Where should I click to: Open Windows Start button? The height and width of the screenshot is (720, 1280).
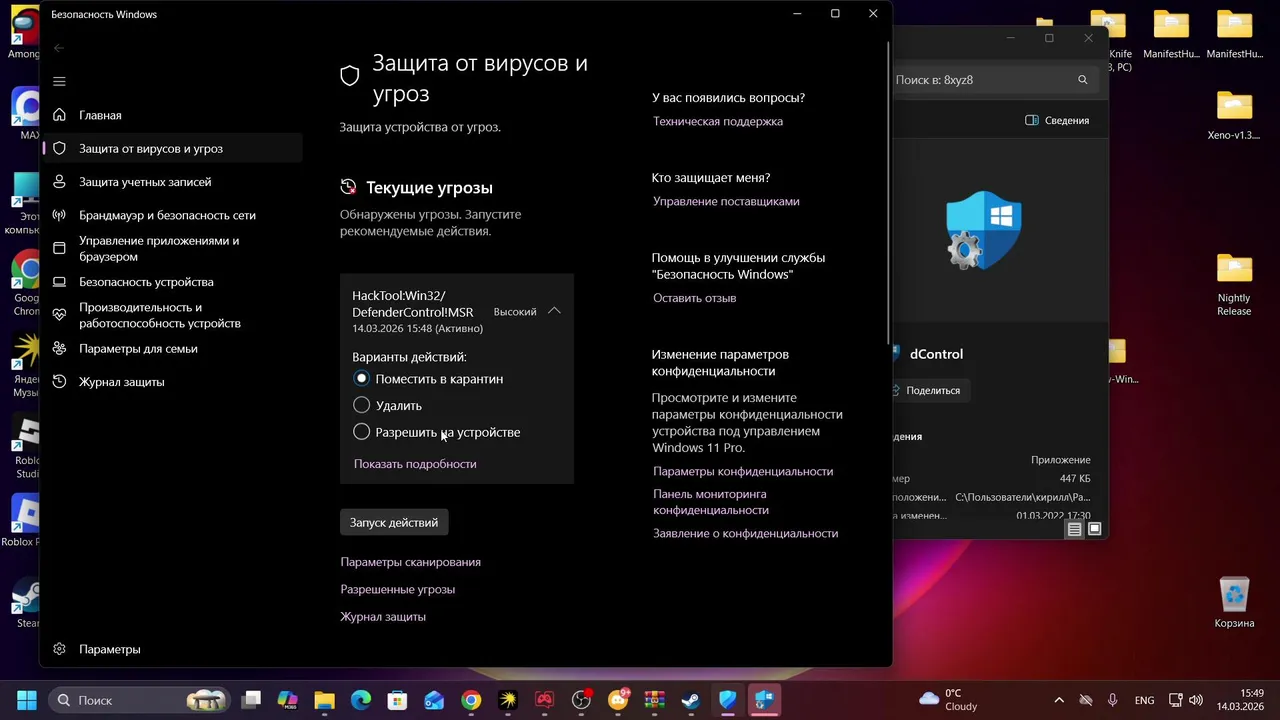[x=27, y=700]
